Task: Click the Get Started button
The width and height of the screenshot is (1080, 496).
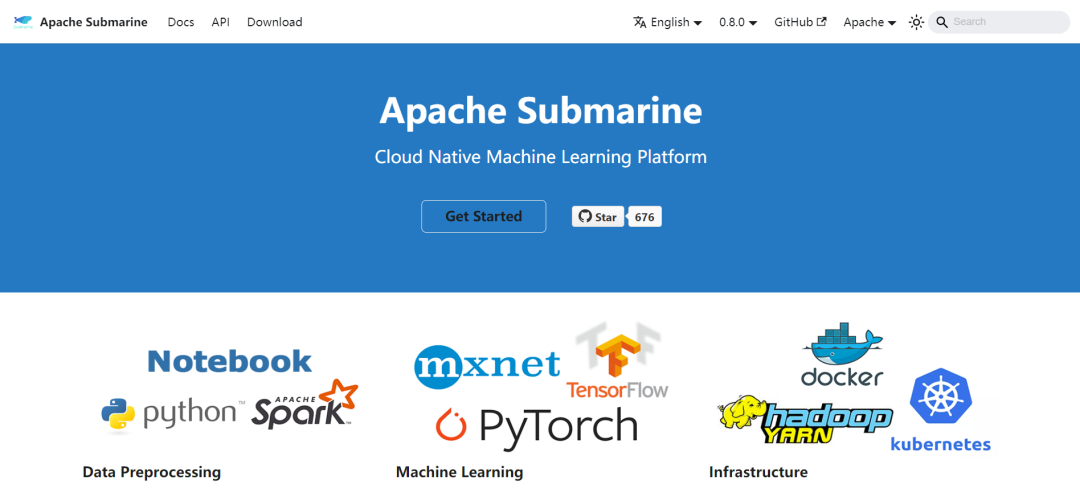Action: click(x=484, y=216)
